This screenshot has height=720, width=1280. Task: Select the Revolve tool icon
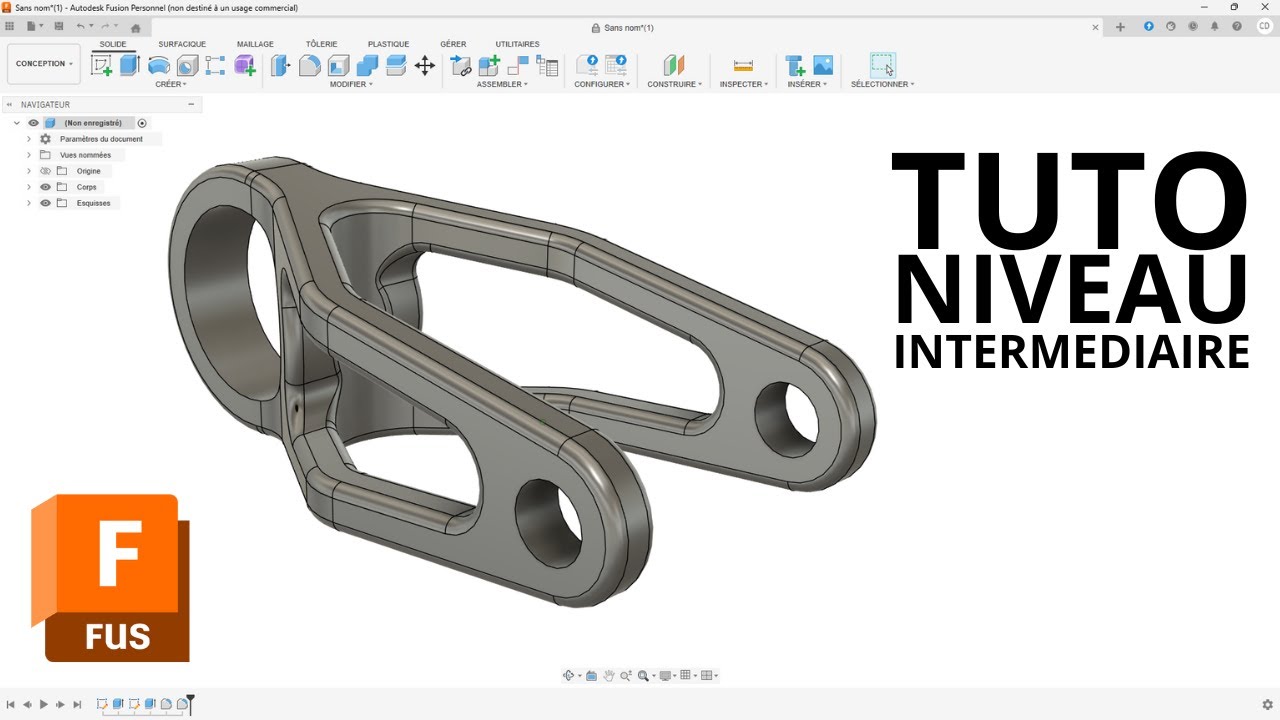coord(158,66)
